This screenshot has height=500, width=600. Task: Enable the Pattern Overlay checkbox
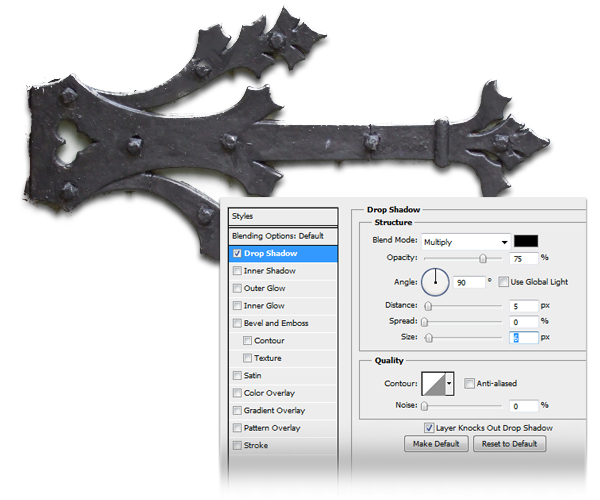[237, 428]
